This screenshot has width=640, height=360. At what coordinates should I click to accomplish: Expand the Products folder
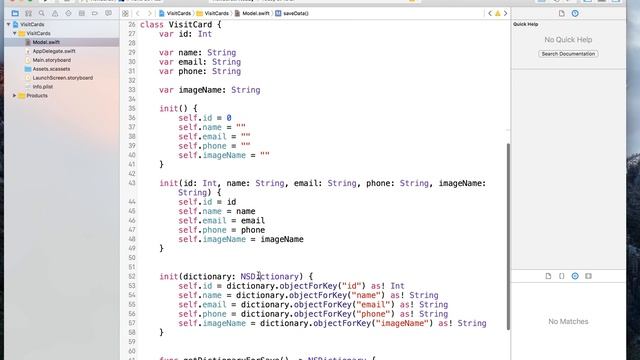[15, 96]
